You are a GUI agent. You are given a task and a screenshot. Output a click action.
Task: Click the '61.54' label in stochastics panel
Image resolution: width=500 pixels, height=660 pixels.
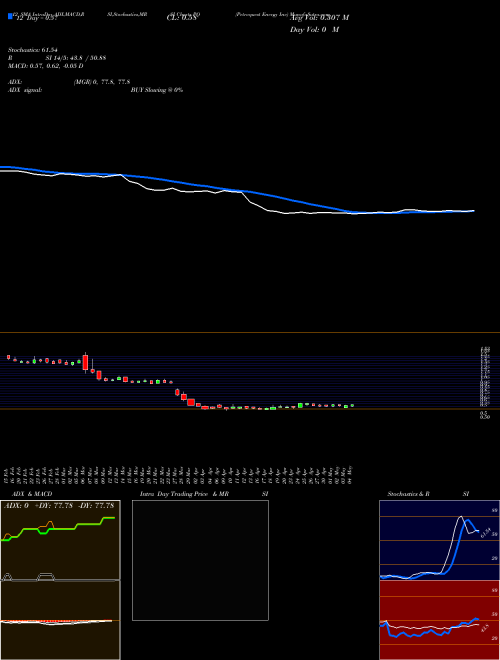485,533
